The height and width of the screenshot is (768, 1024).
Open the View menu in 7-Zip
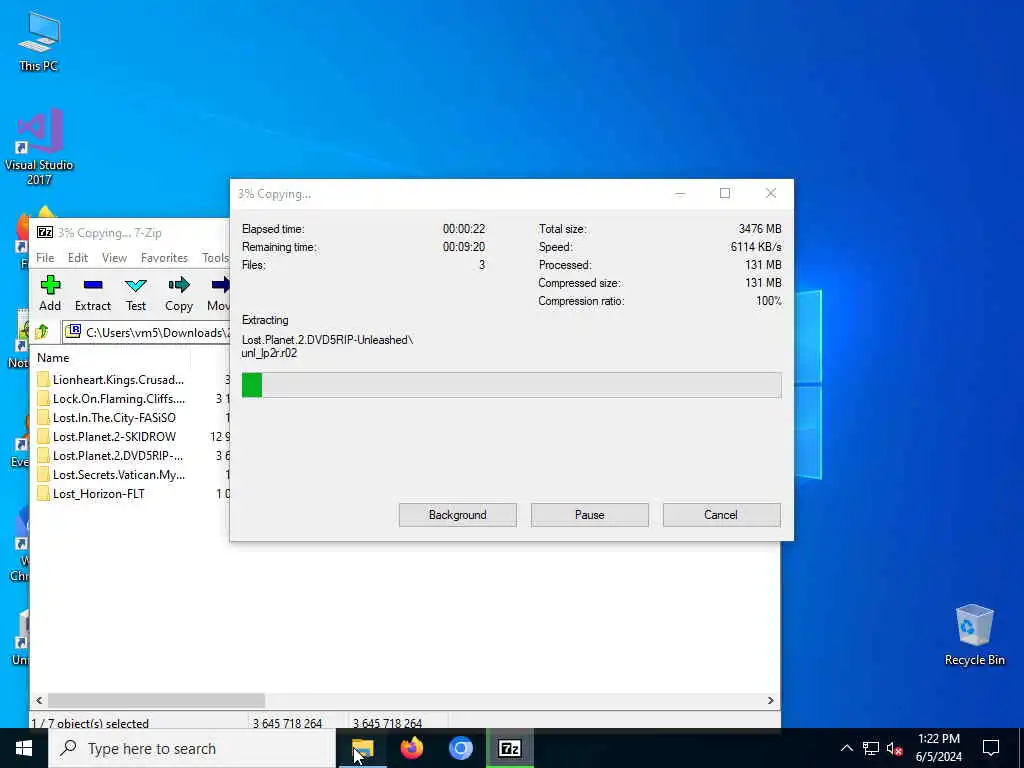[114, 258]
